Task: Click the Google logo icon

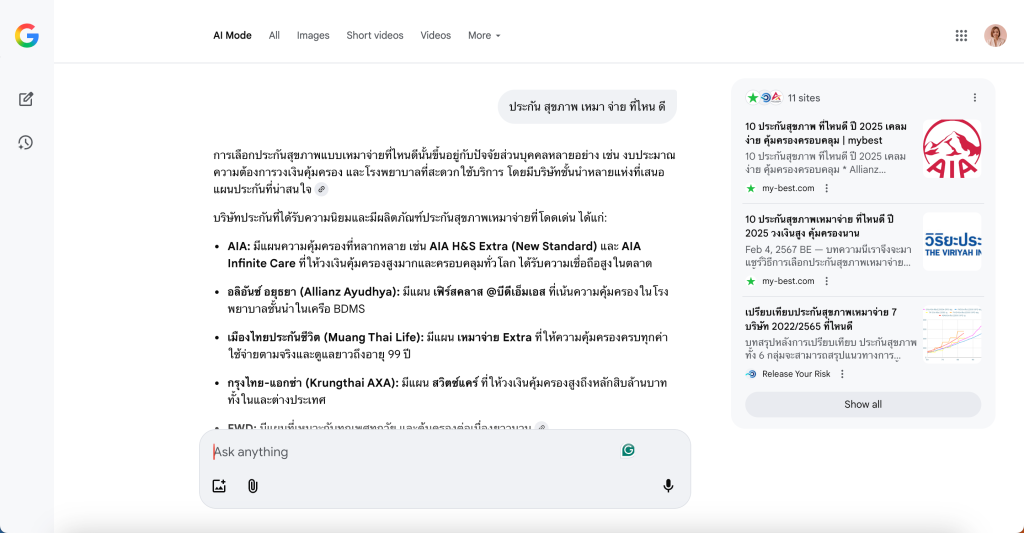Action: [x=27, y=36]
